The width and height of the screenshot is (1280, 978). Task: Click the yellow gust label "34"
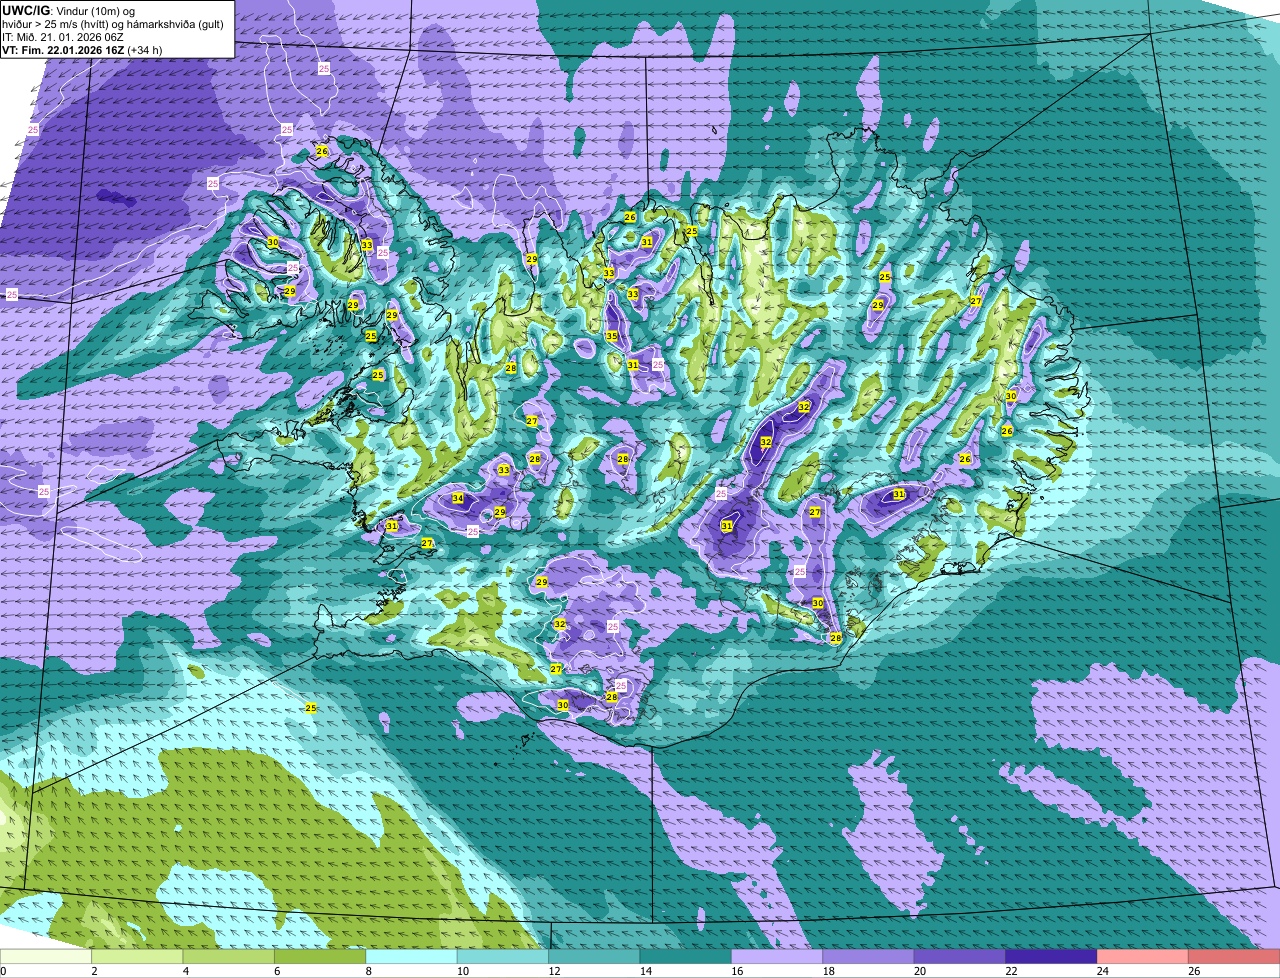pyautogui.click(x=458, y=498)
